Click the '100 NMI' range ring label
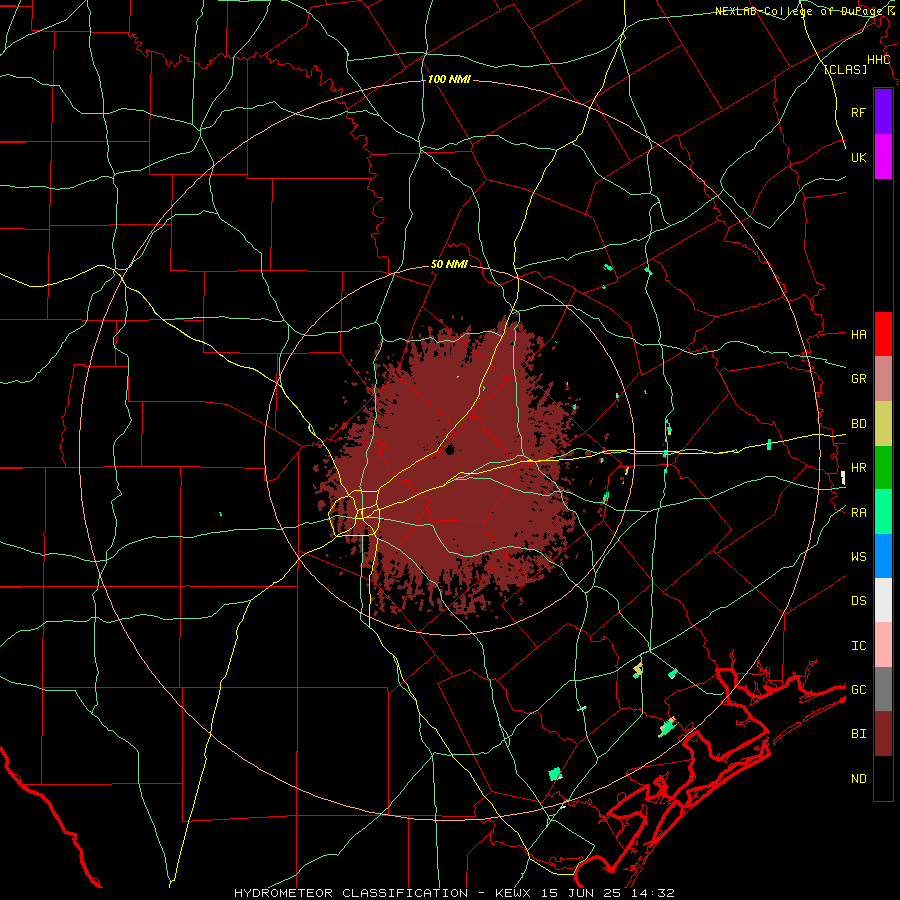The height and width of the screenshot is (900, 900). coord(449,79)
